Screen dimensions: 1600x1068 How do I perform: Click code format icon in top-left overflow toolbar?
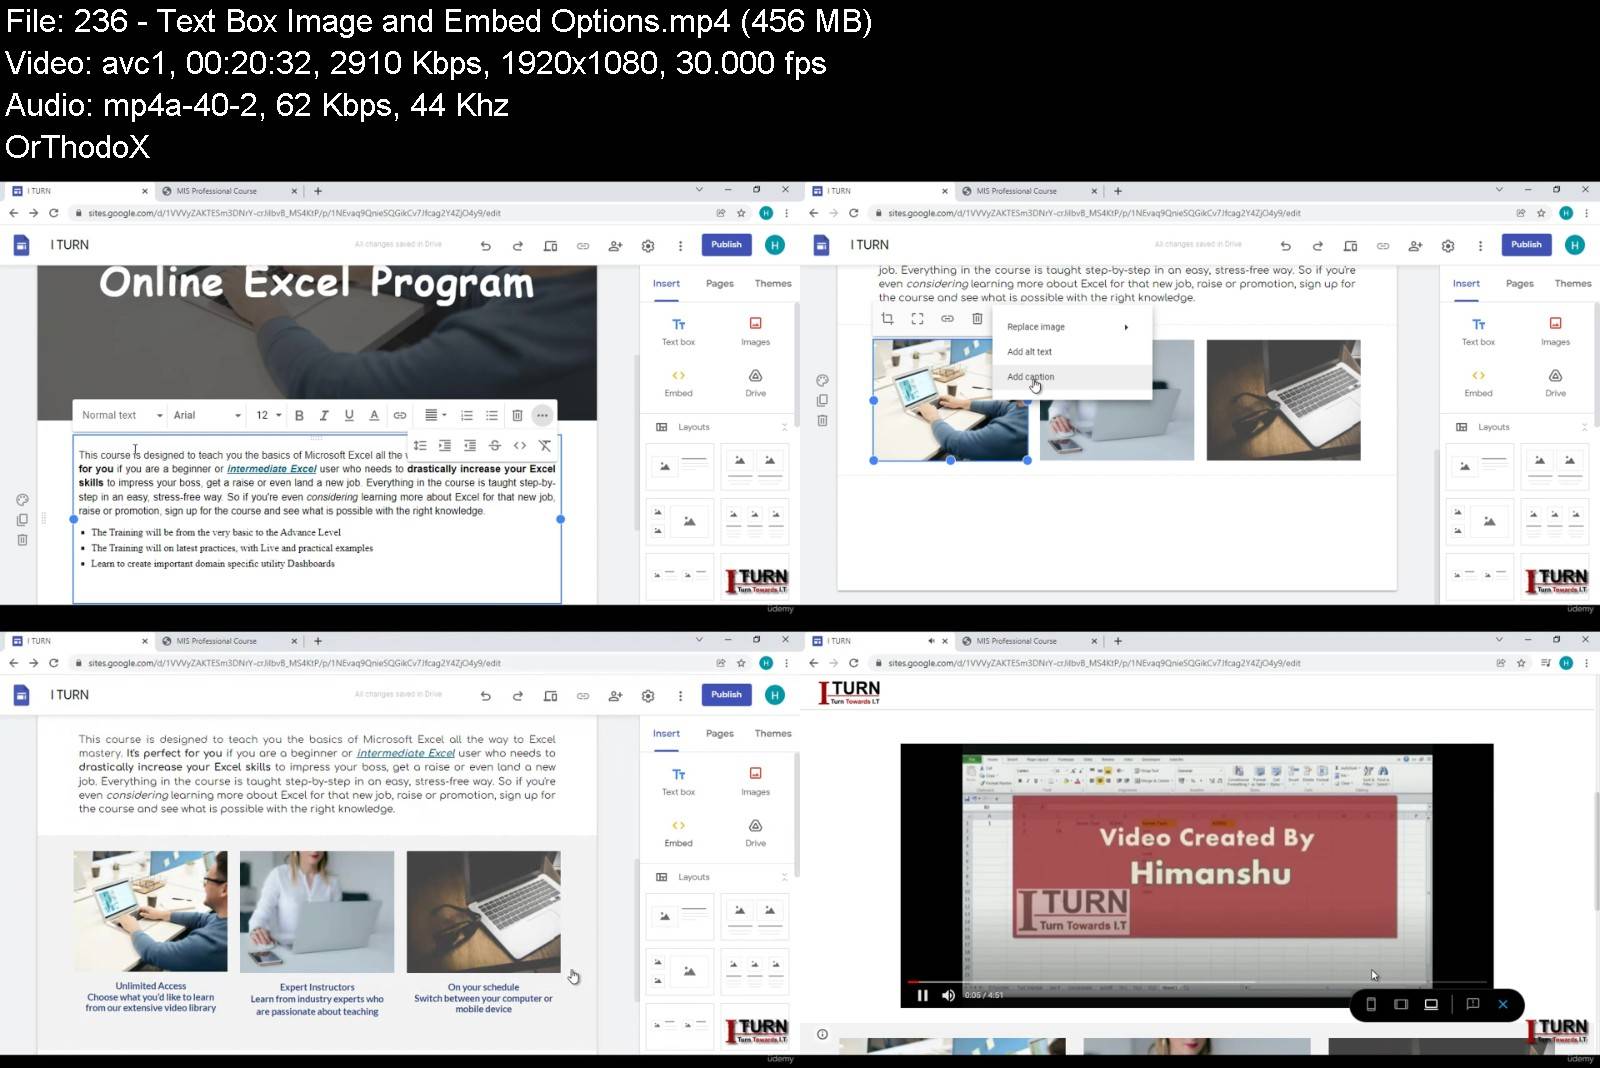click(x=520, y=445)
